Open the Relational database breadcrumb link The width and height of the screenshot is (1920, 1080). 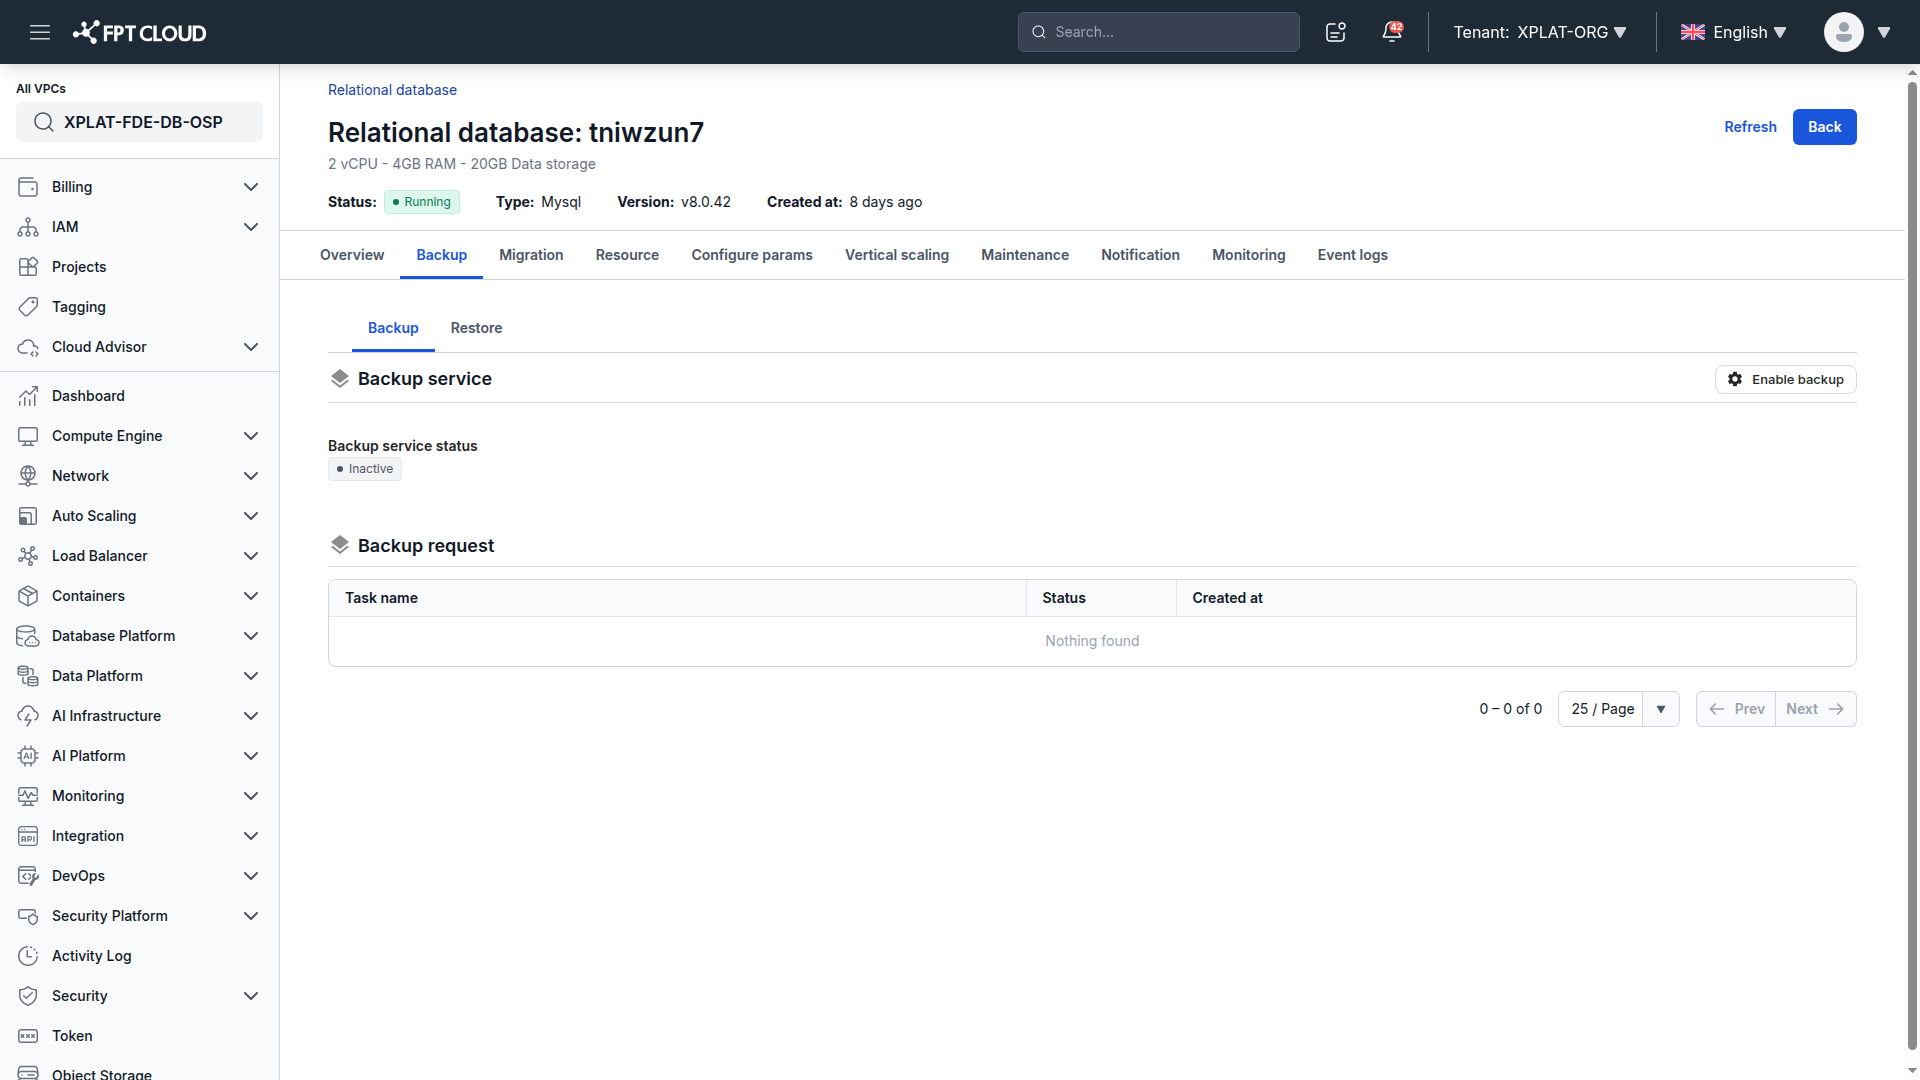click(x=392, y=90)
